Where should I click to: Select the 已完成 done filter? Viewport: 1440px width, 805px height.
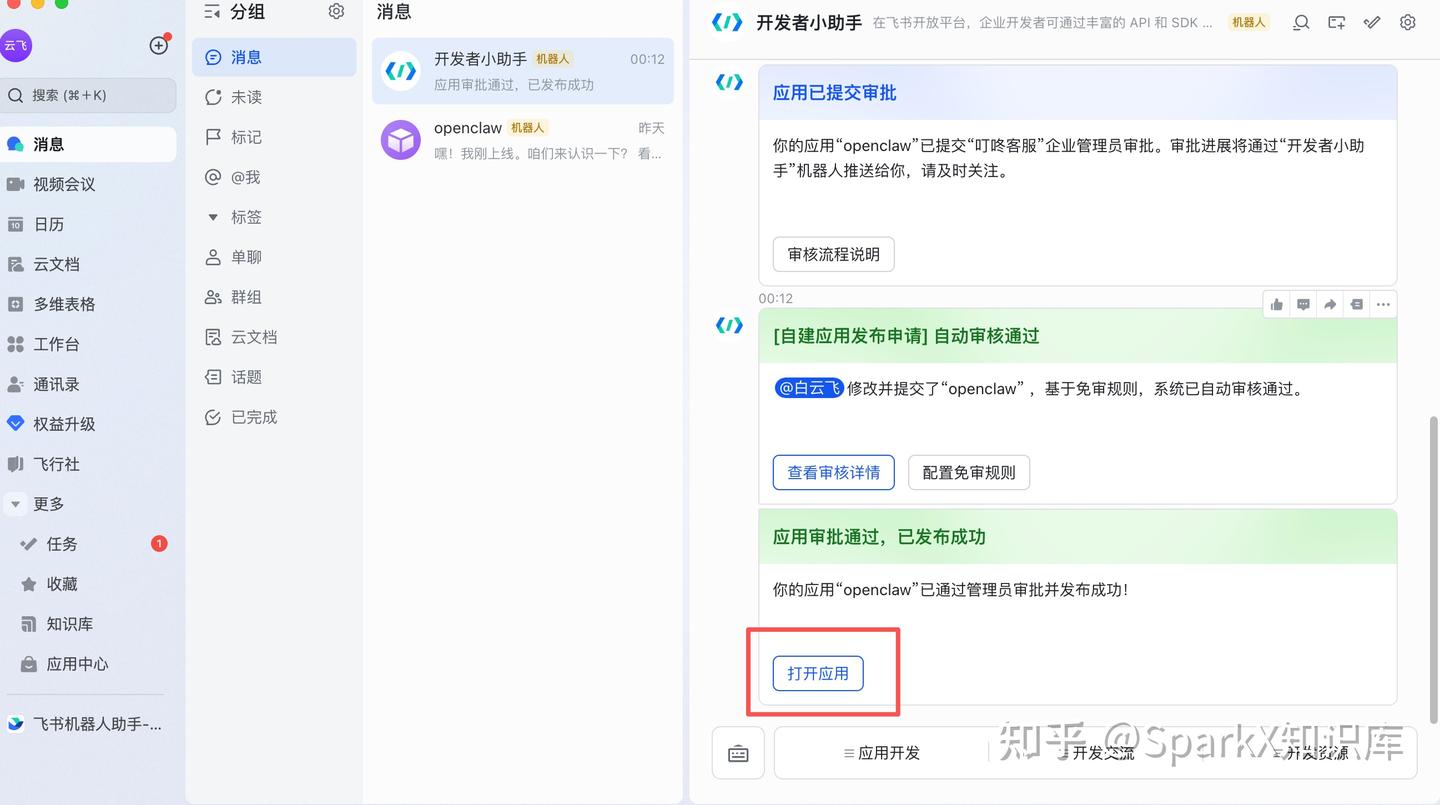click(x=274, y=417)
